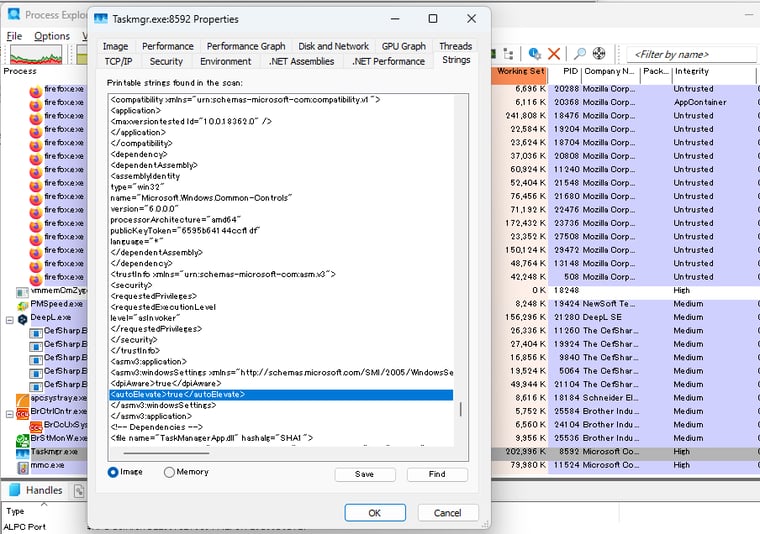
Task: Close the Taskmgr Properties dialog
Action: (x=471, y=19)
